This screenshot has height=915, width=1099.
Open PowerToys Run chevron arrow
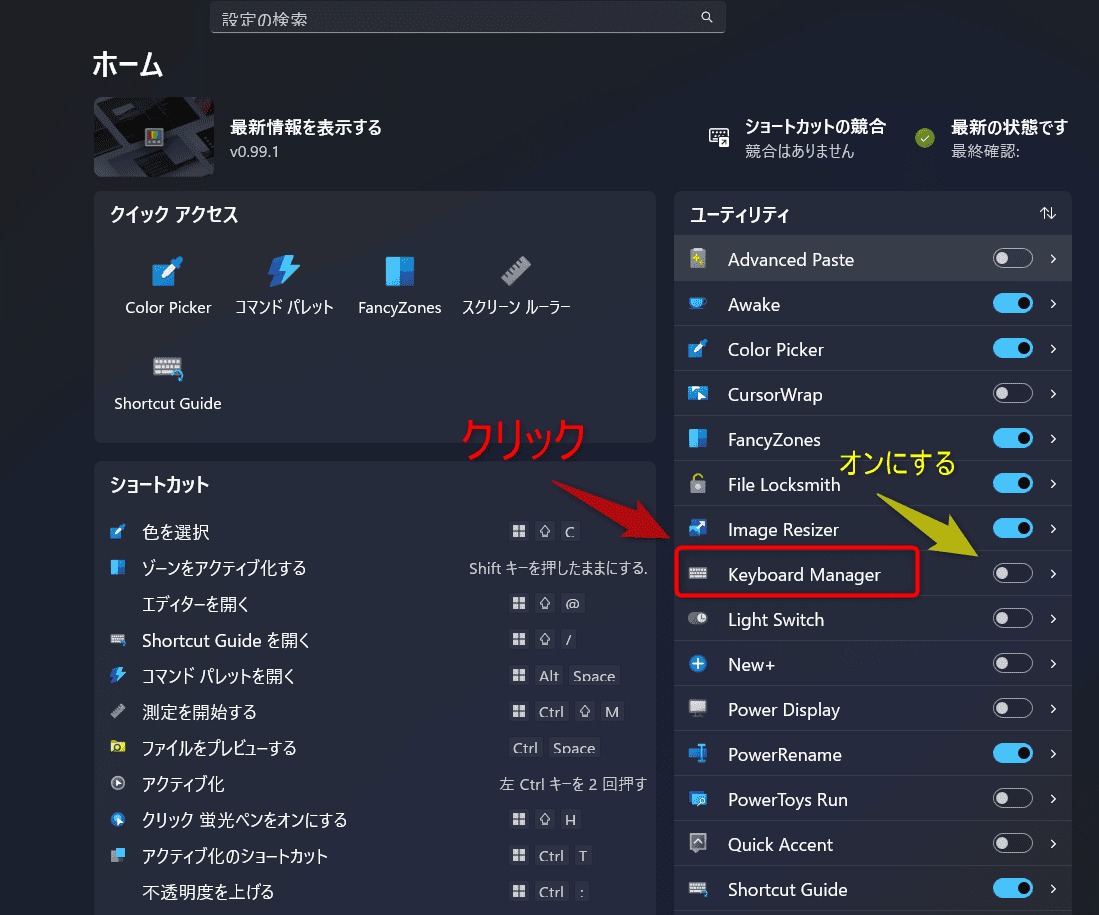point(1053,798)
